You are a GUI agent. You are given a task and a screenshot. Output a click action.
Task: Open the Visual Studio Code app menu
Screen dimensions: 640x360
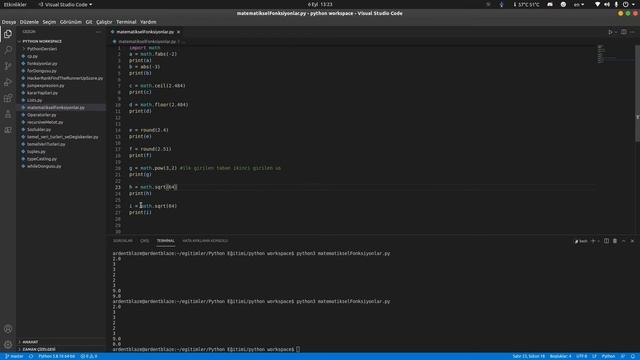tap(65, 4)
